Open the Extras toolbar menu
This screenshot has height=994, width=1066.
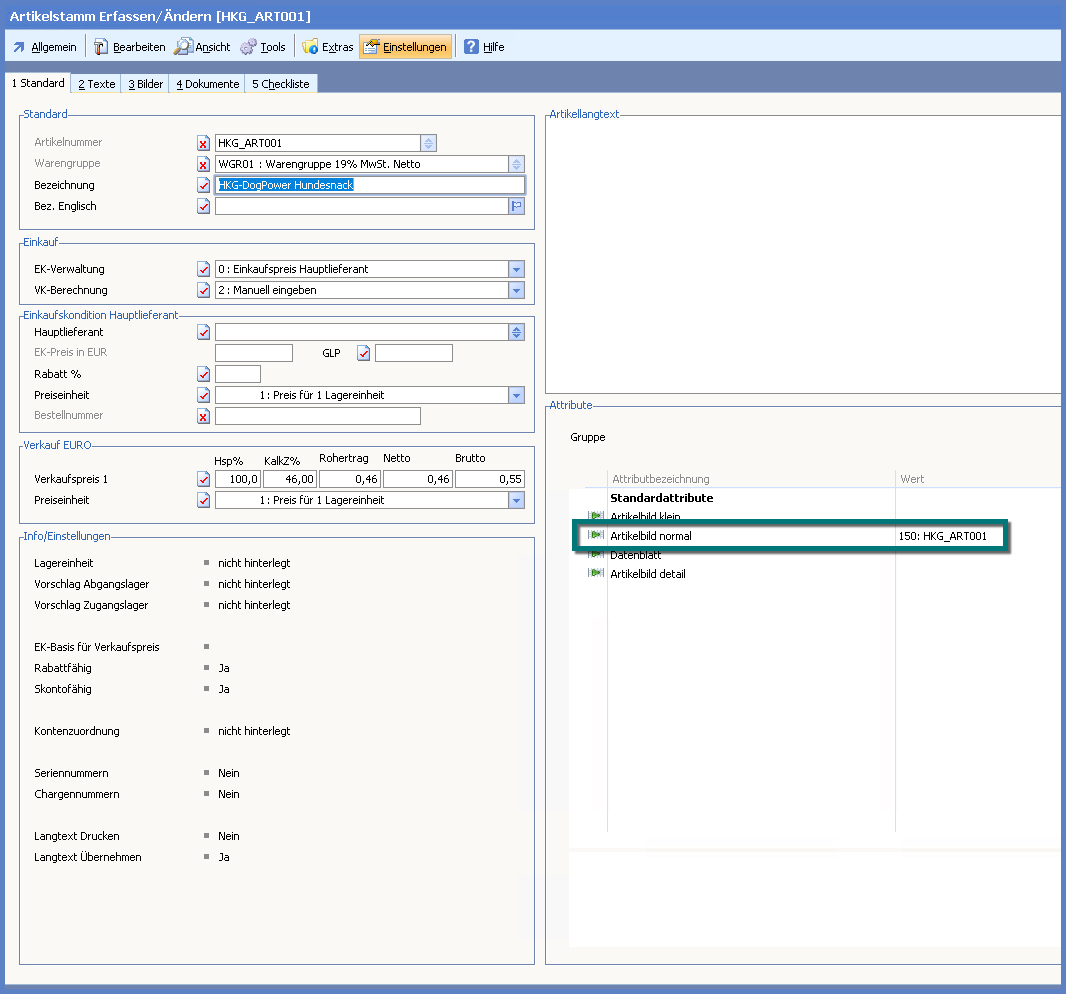coord(328,47)
